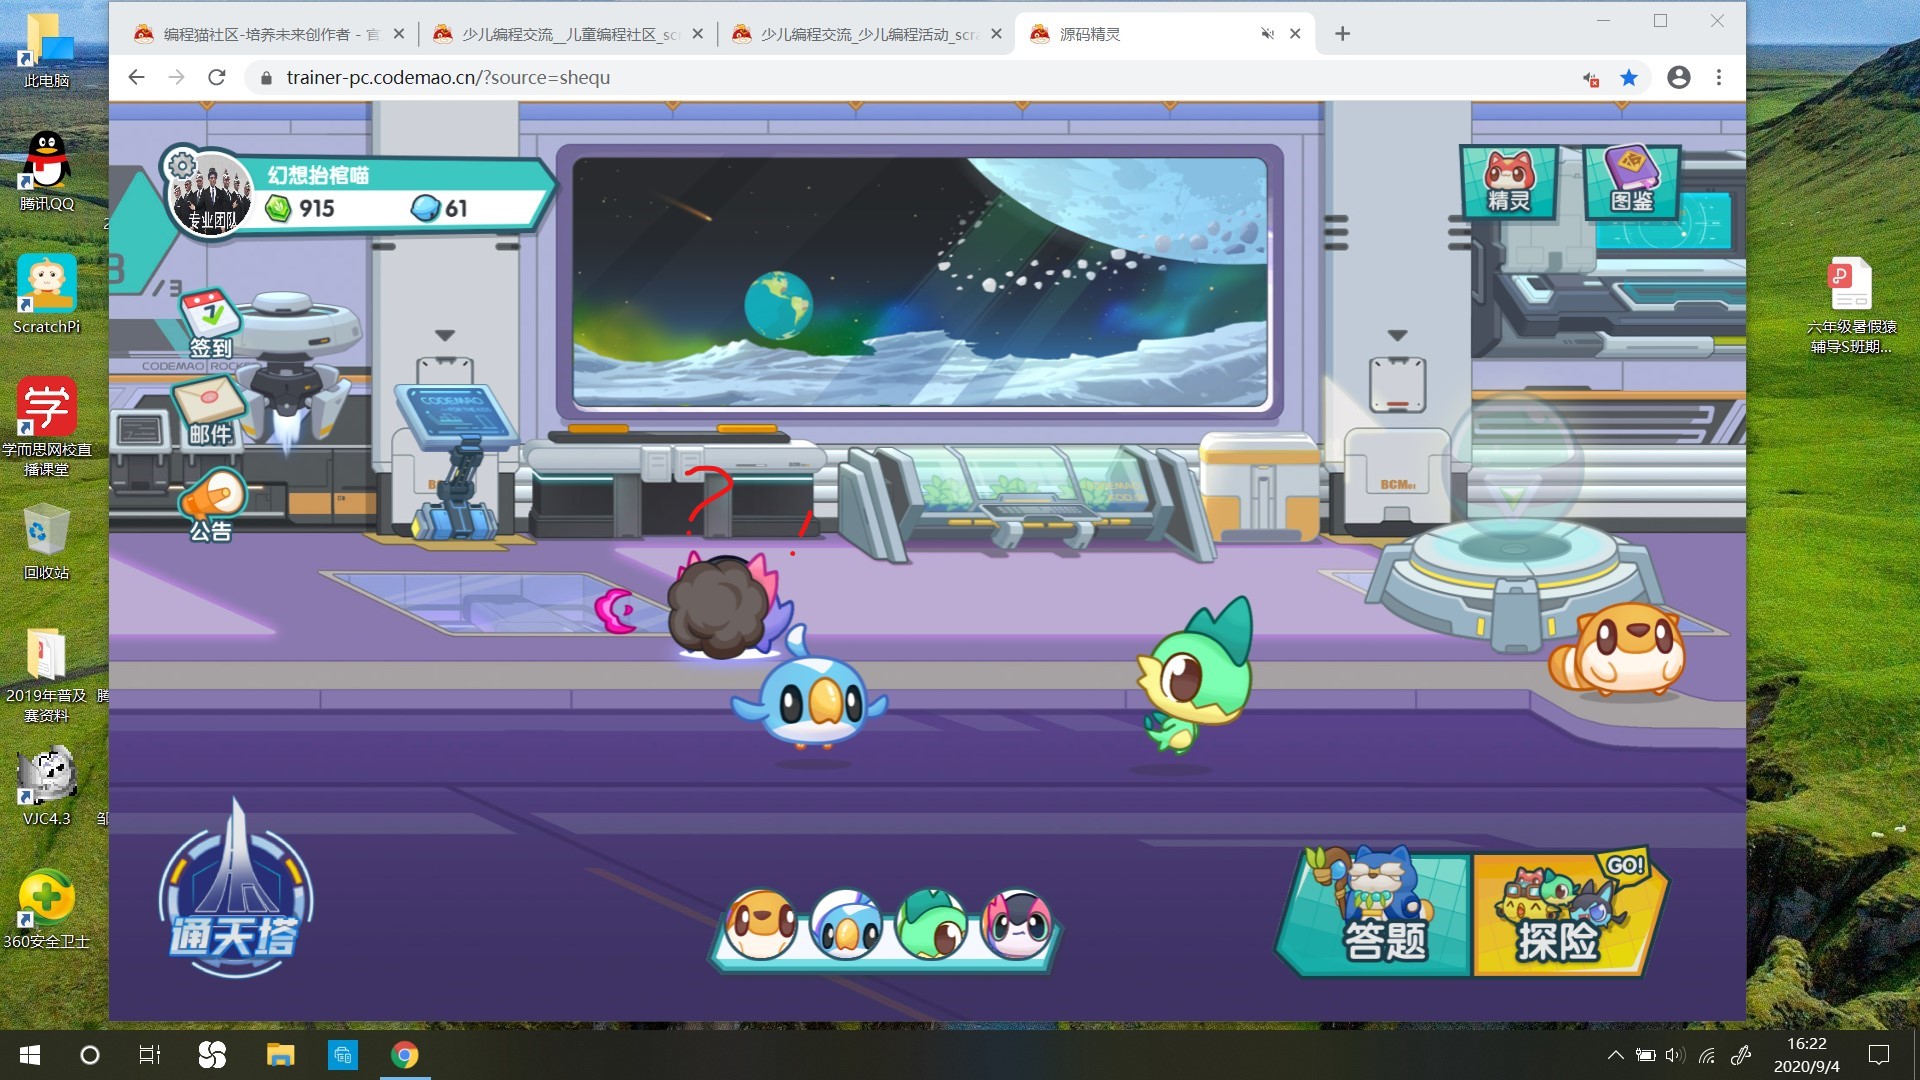Close the 源码精灵 tab
This screenshot has width=1920, height=1080.
click(x=1295, y=34)
